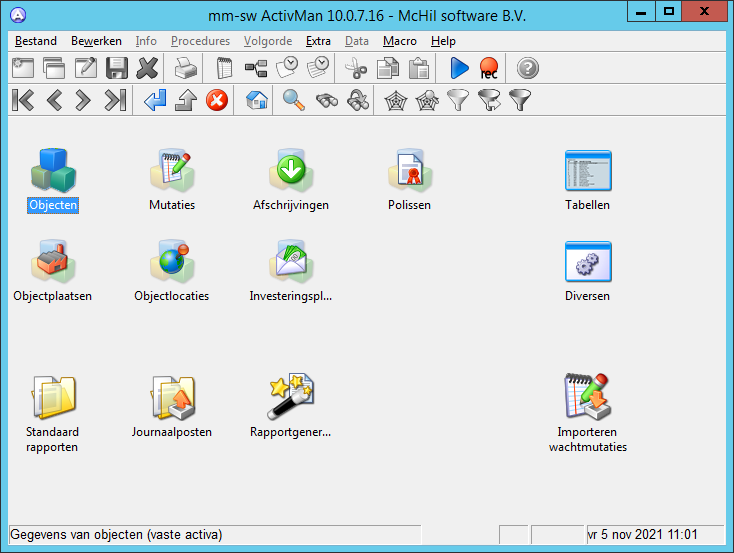Click the help question mark icon
Image resolution: width=734 pixels, height=553 pixels.
click(x=528, y=68)
